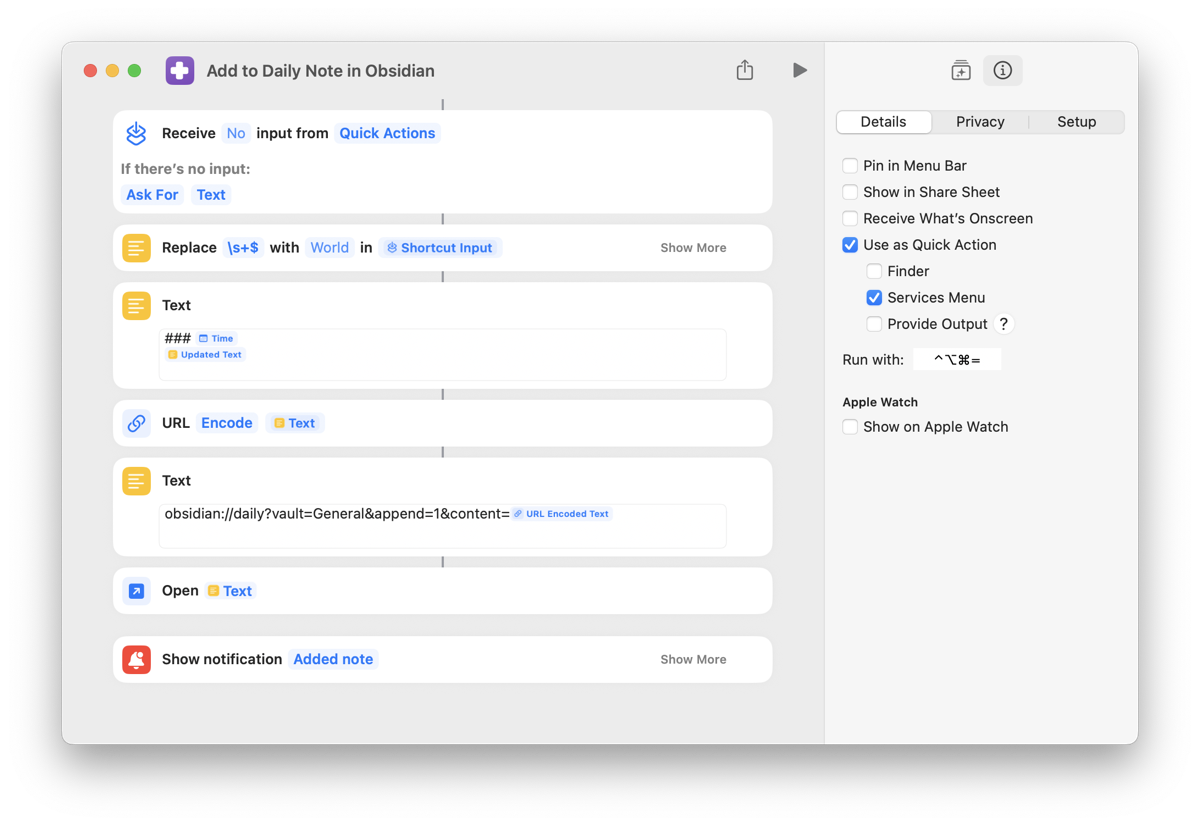Run the shortcut with the play button
The height and width of the screenshot is (826, 1200).
pyautogui.click(x=799, y=70)
